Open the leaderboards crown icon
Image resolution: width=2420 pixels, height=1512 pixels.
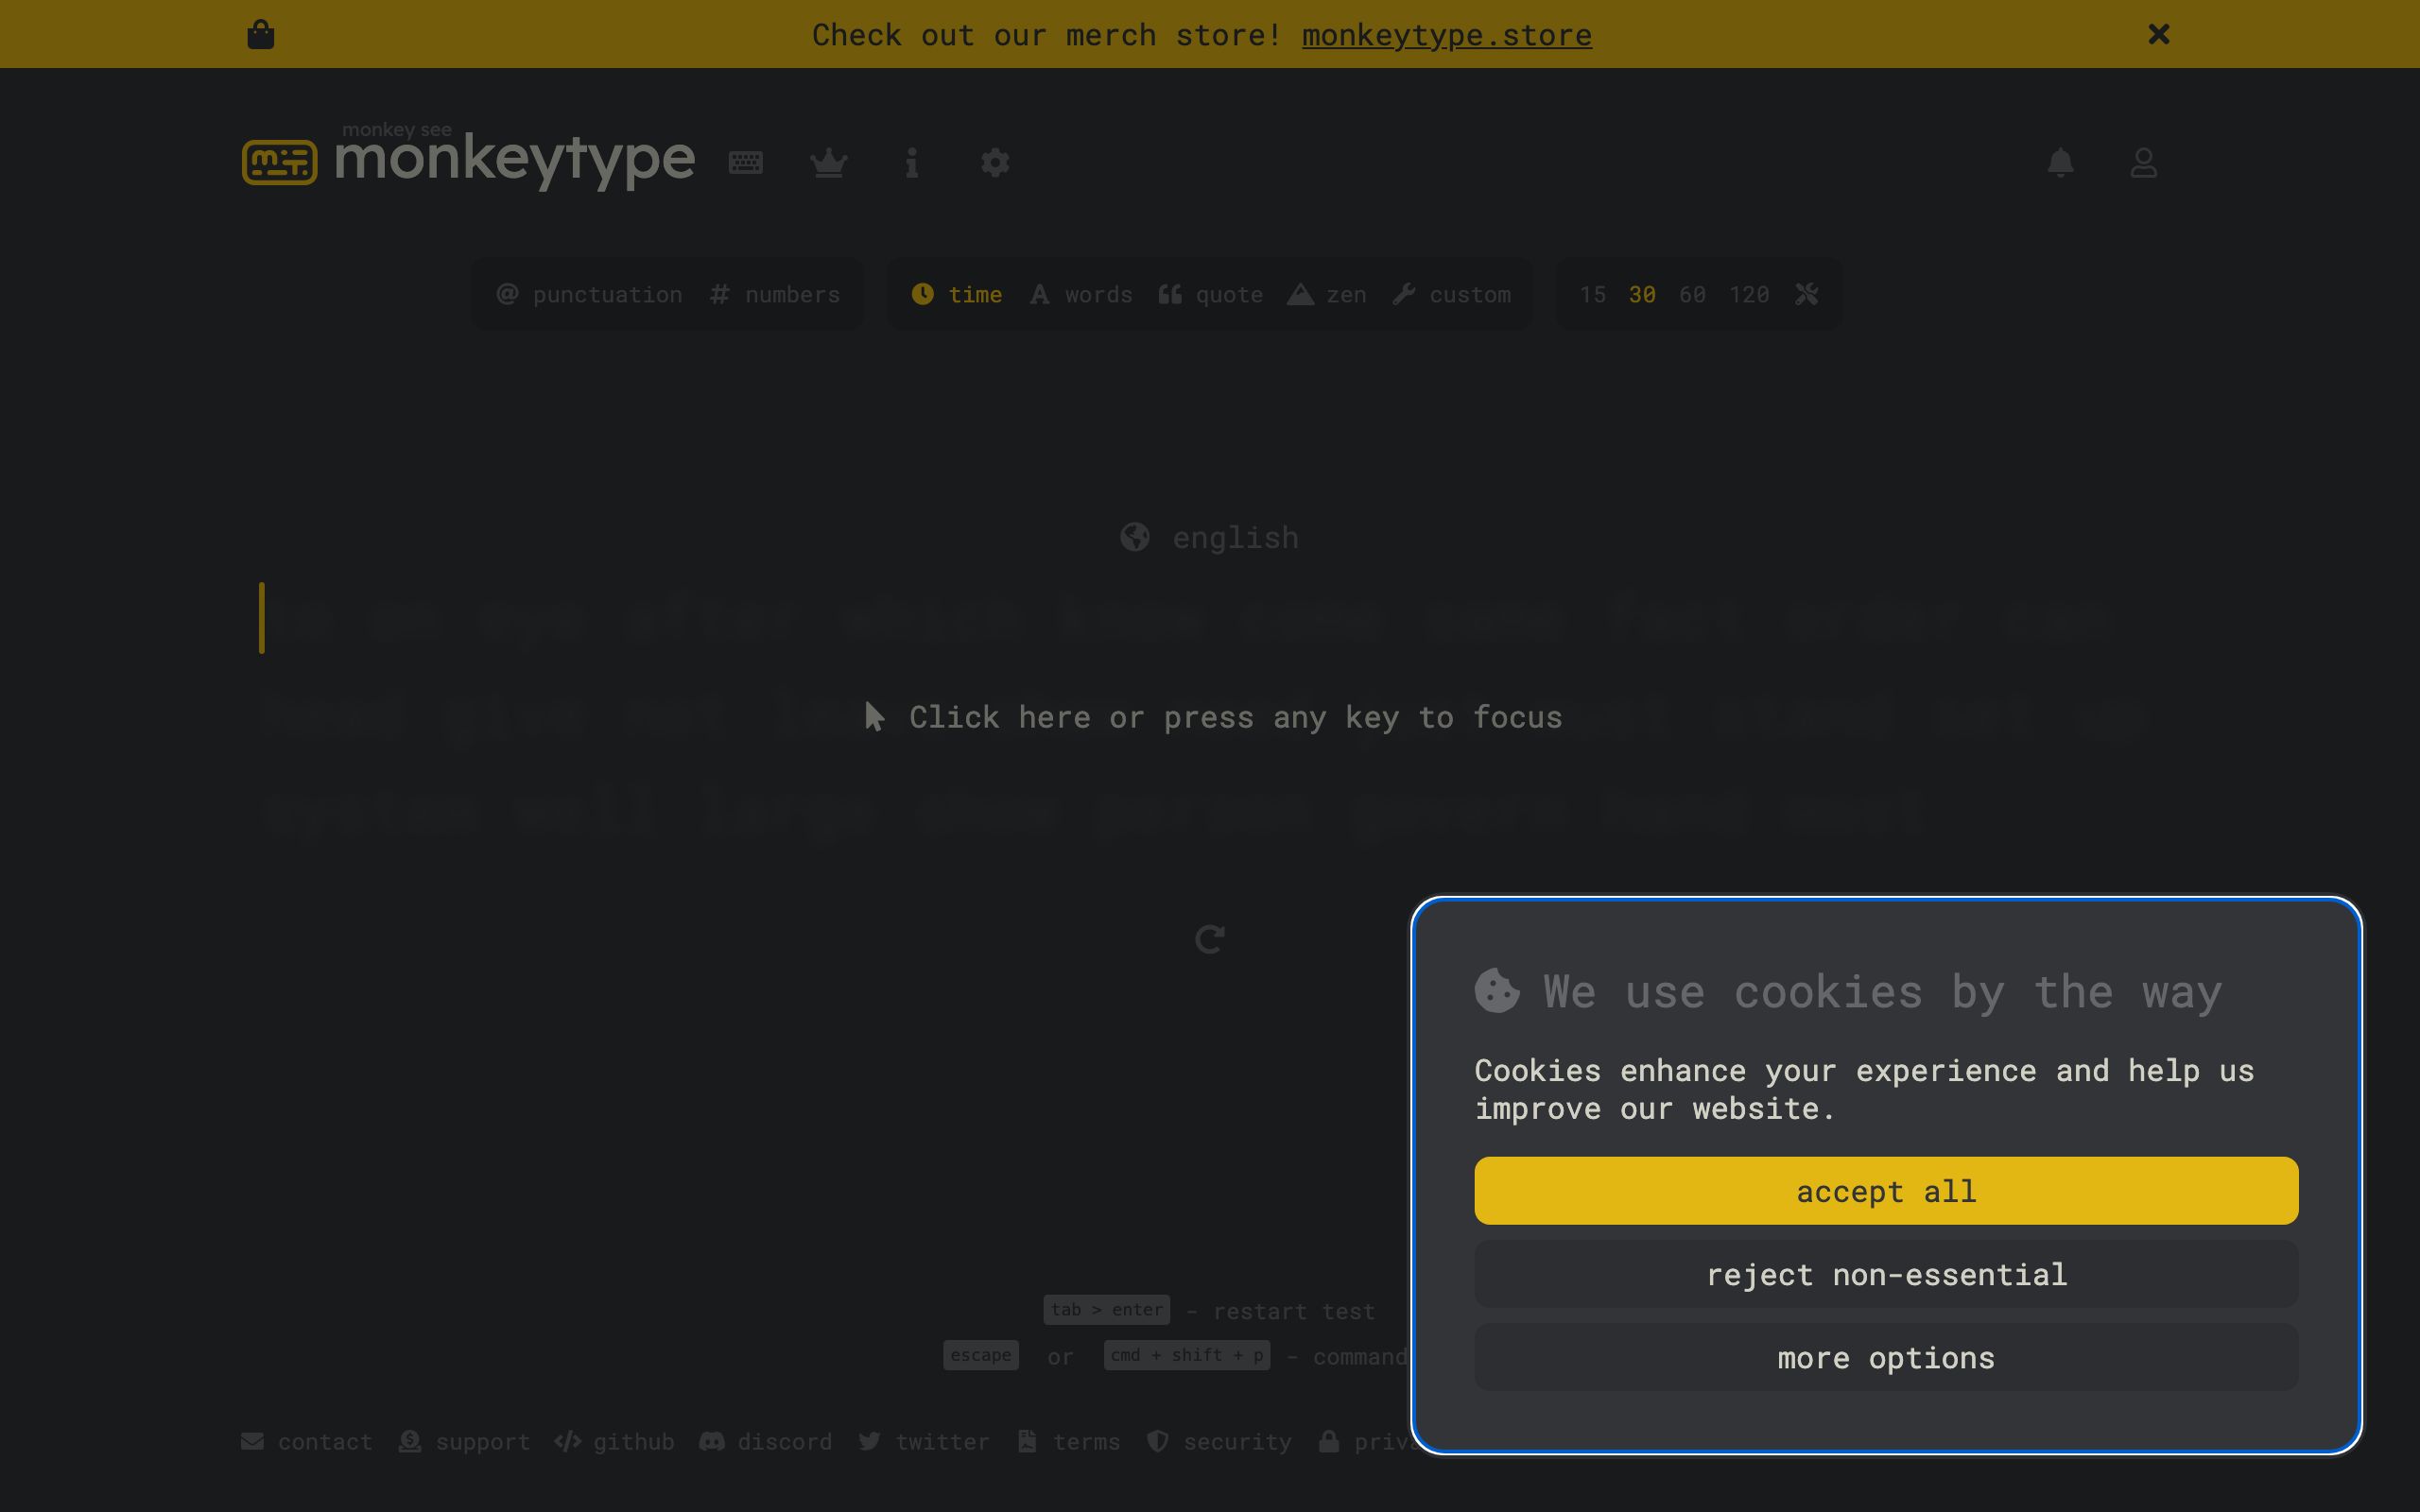tap(829, 162)
